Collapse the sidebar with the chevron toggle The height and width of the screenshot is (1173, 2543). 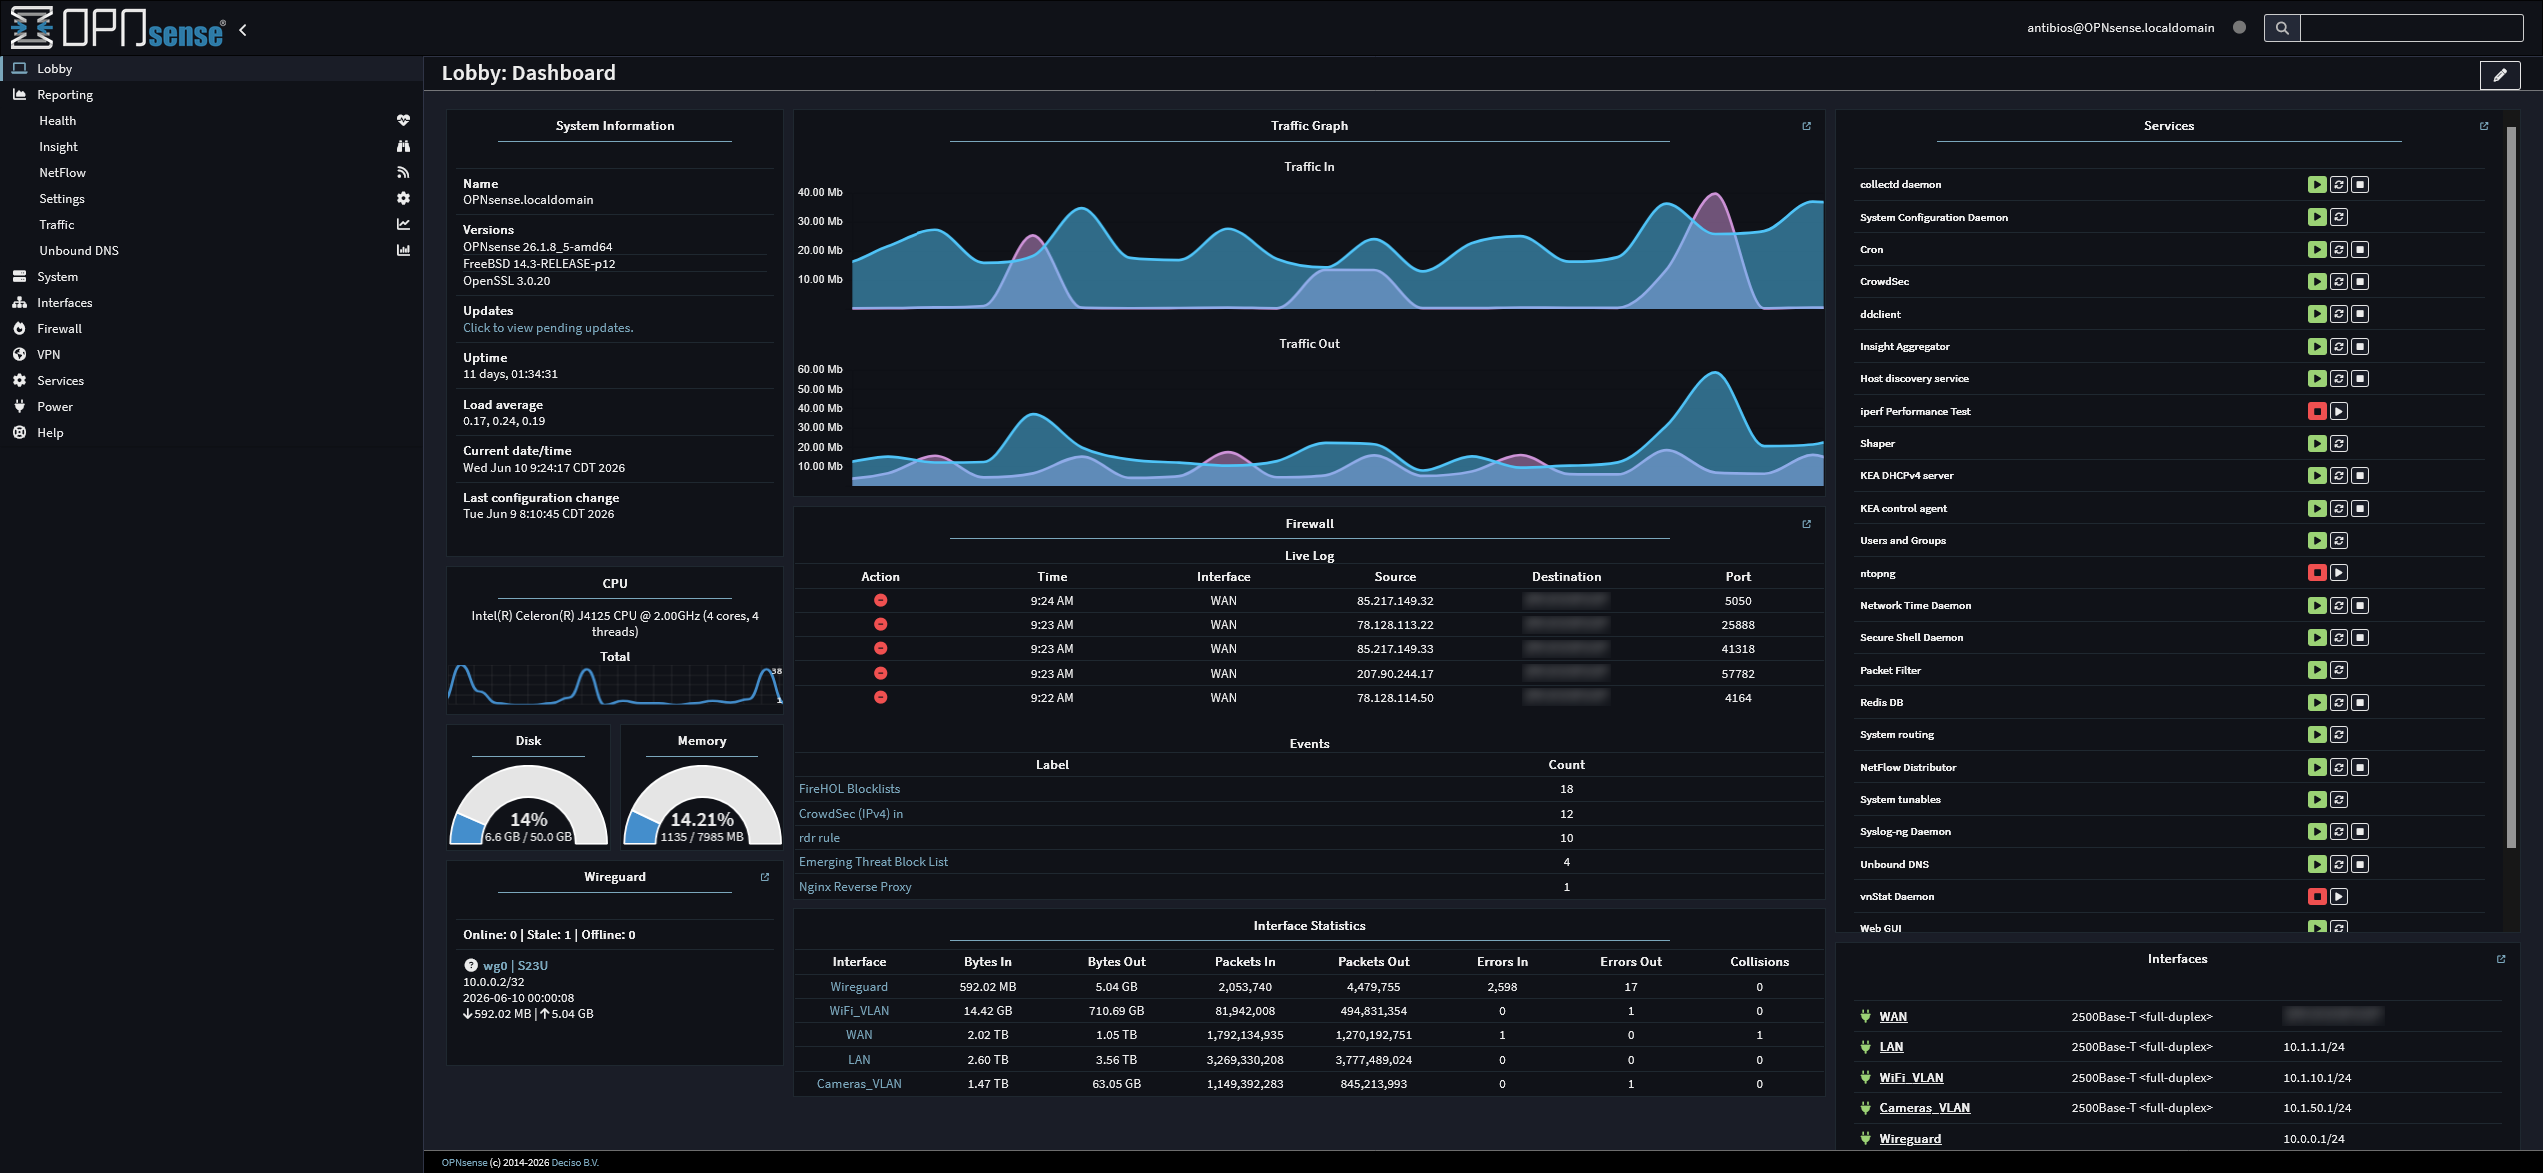243,30
